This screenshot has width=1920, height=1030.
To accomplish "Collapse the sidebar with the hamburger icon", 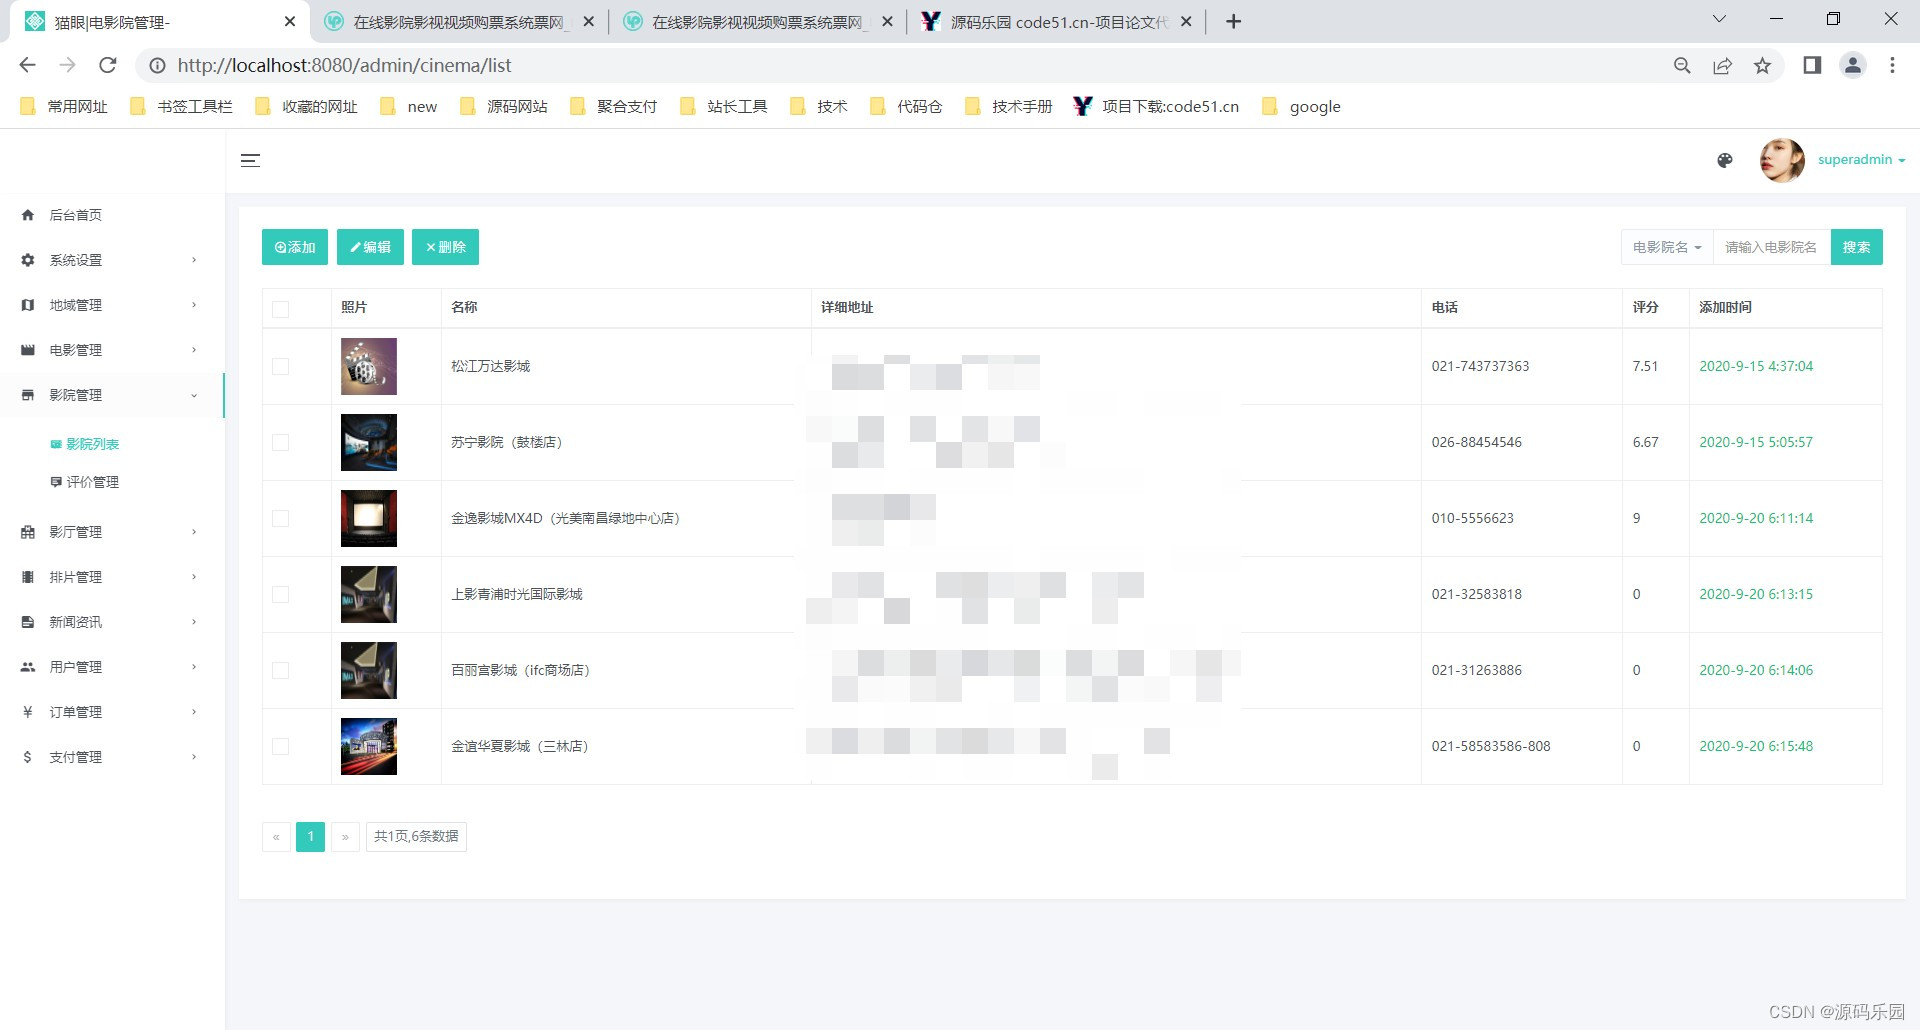I will coord(250,160).
